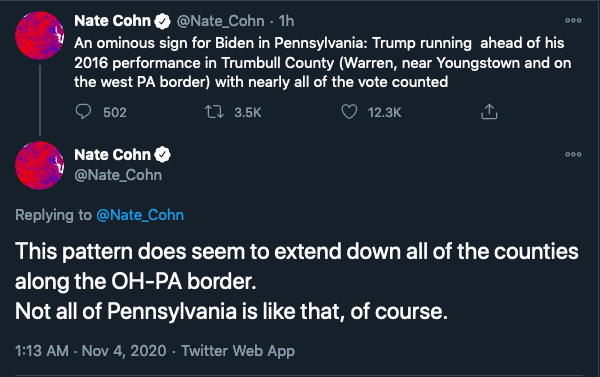Click @Nate_Cohn handle beside first tweet name
Image resolution: width=600 pixels, height=377 pixels.
[x=220, y=21]
